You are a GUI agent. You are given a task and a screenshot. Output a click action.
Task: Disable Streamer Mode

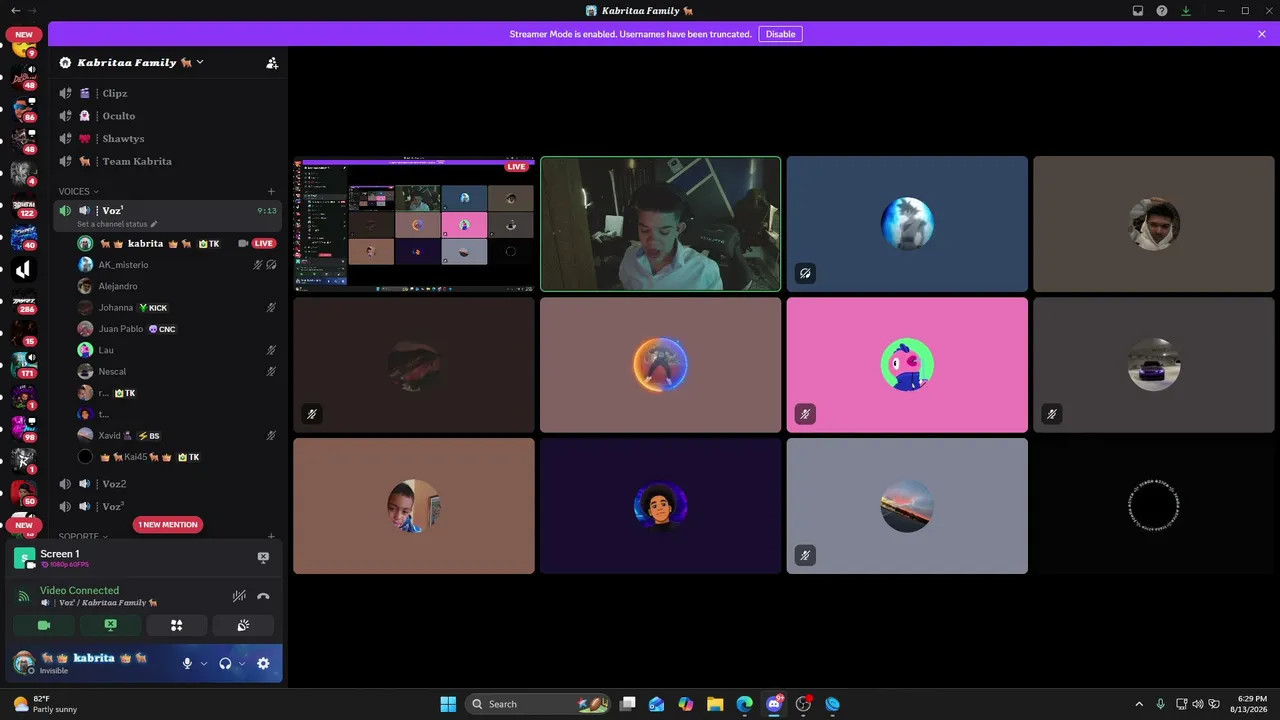(780, 34)
